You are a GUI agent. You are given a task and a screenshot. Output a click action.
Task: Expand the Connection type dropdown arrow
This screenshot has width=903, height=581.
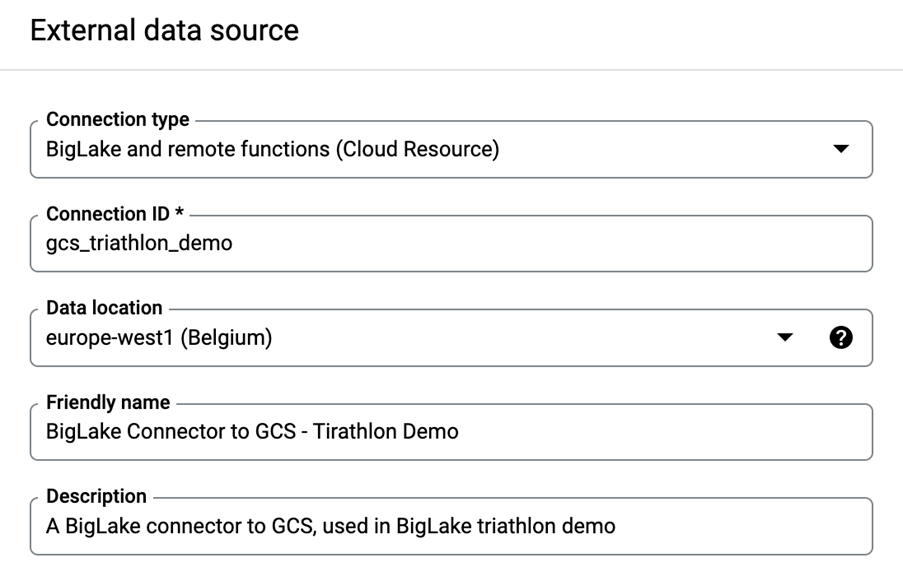[x=841, y=150]
